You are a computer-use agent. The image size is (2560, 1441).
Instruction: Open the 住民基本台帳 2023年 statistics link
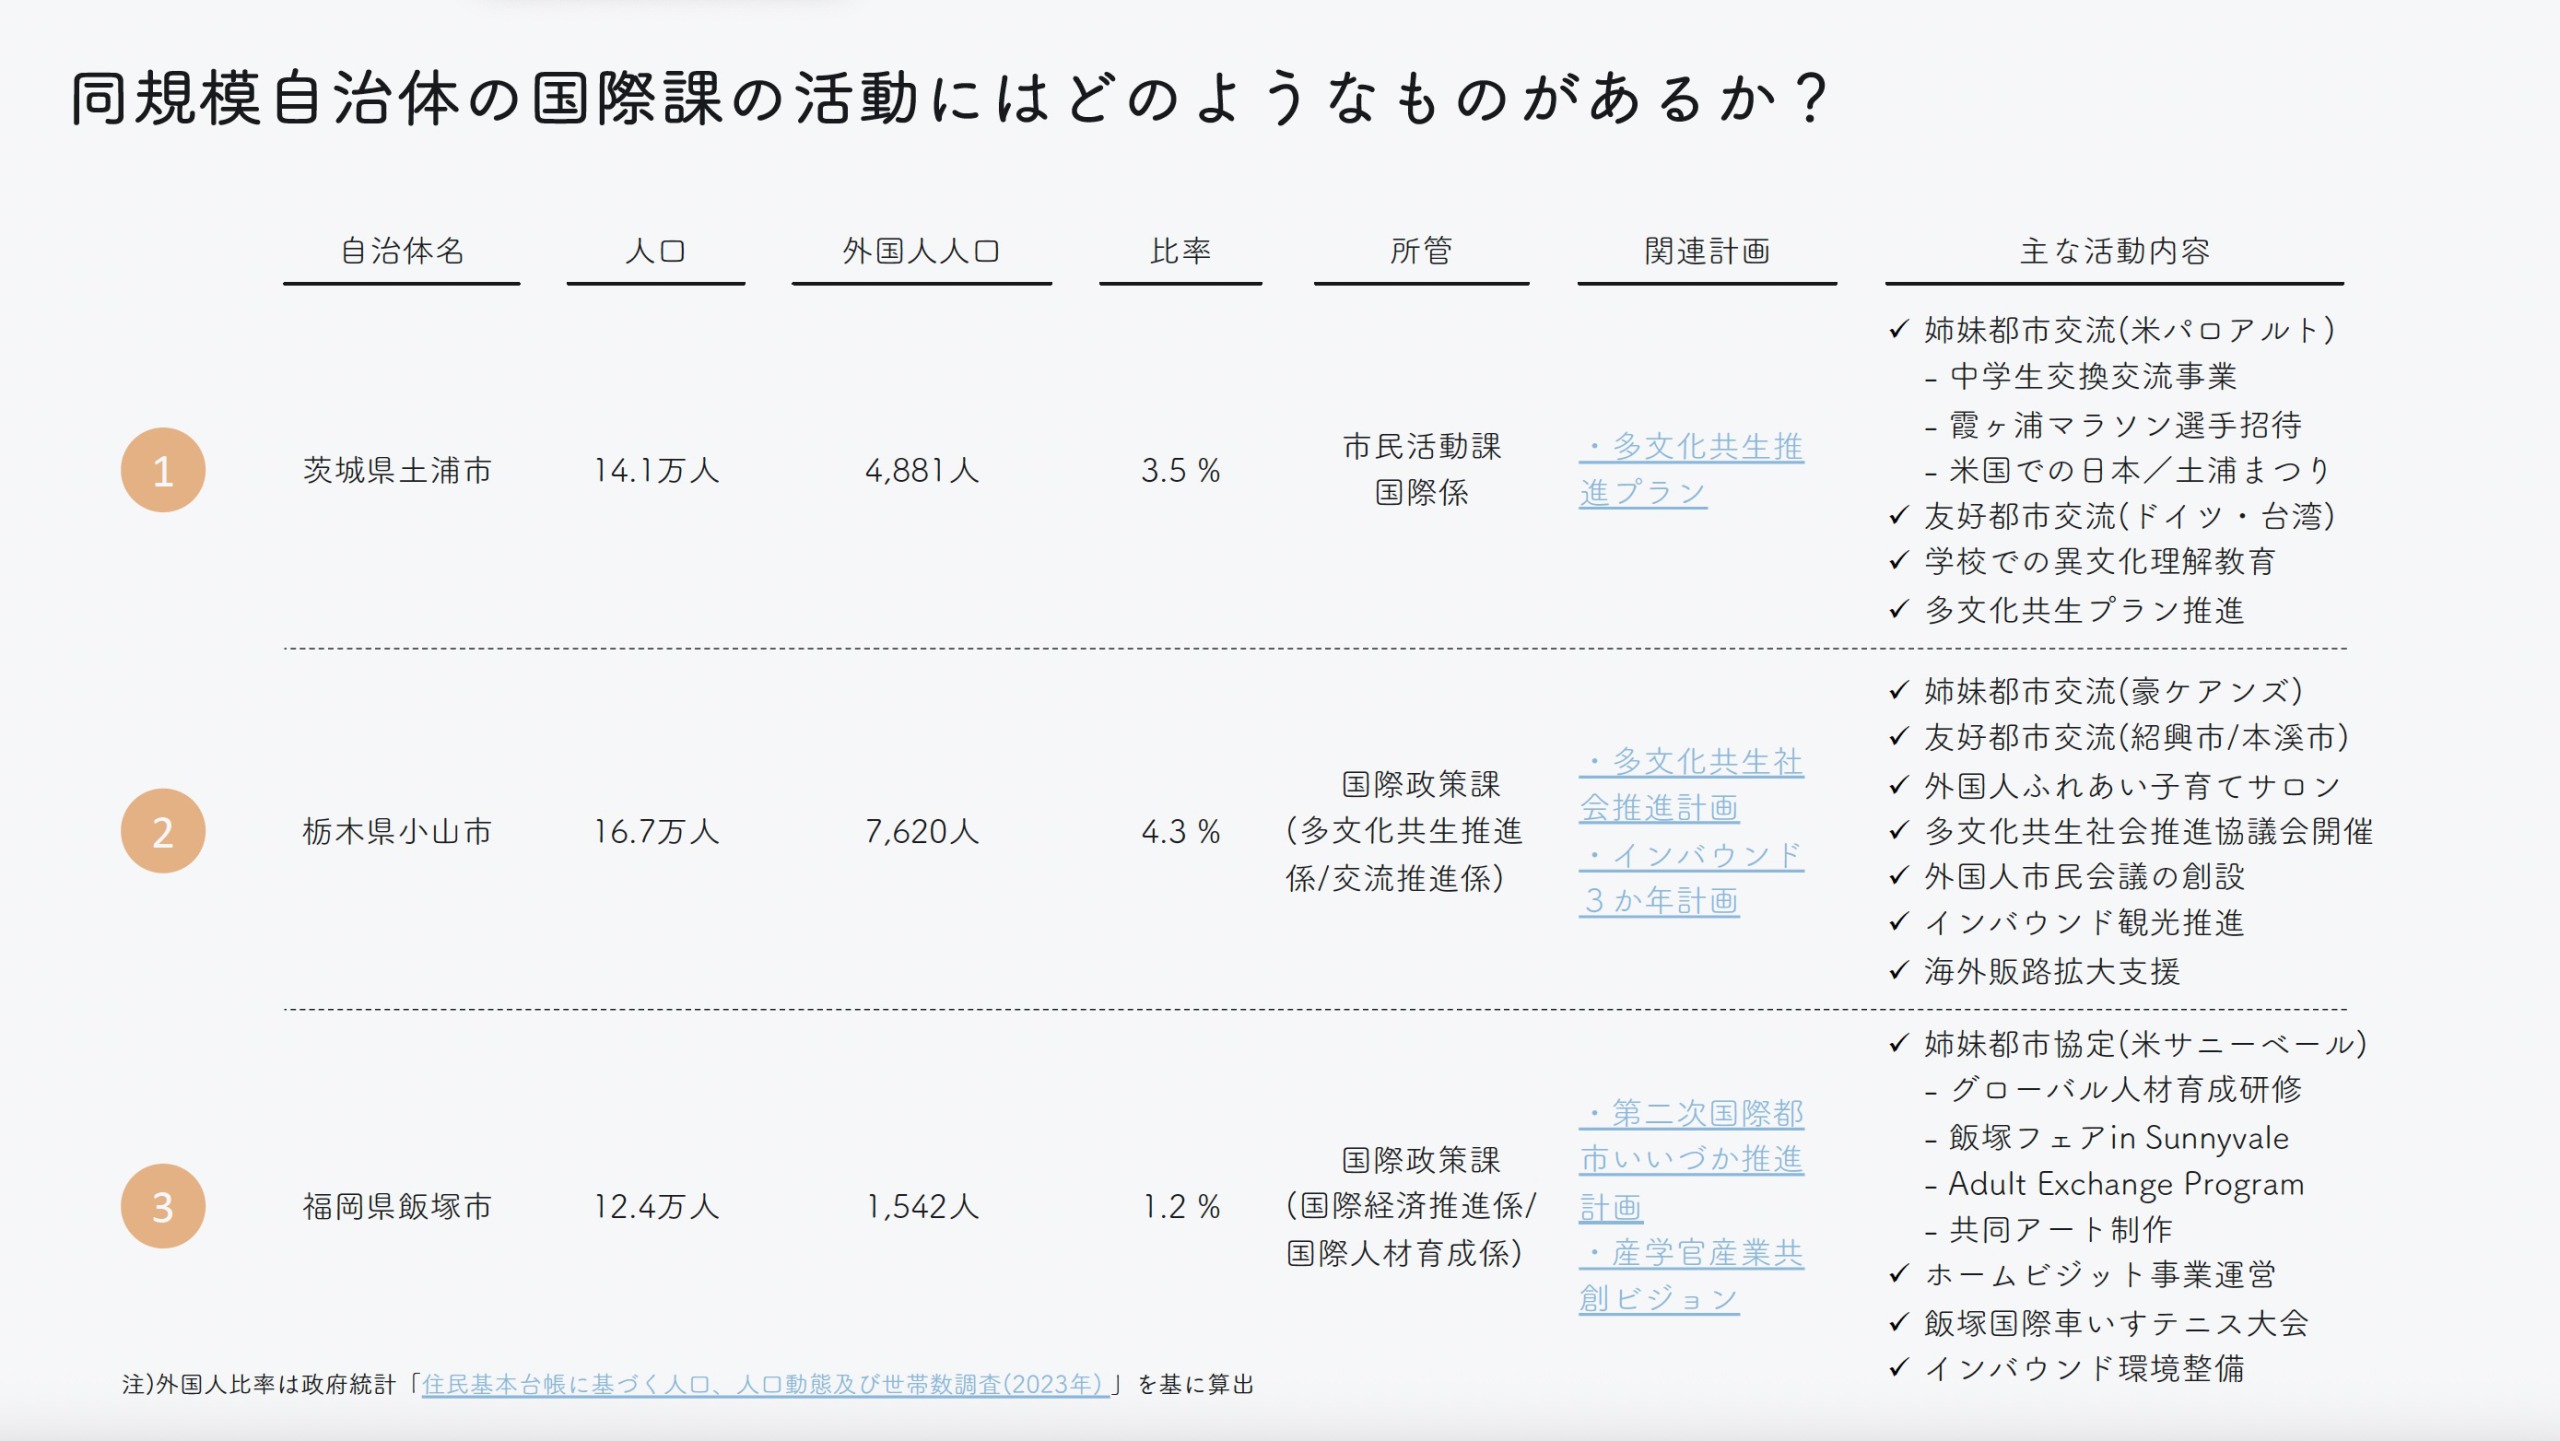(765, 1384)
